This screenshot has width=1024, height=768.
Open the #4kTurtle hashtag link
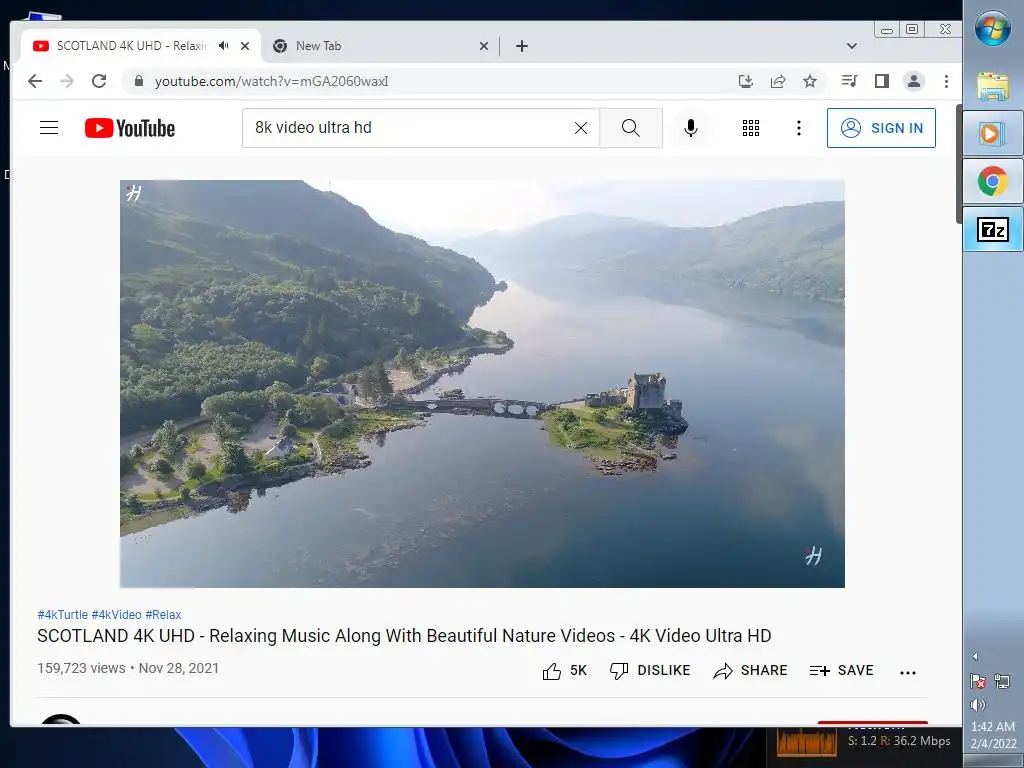click(63, 615)
